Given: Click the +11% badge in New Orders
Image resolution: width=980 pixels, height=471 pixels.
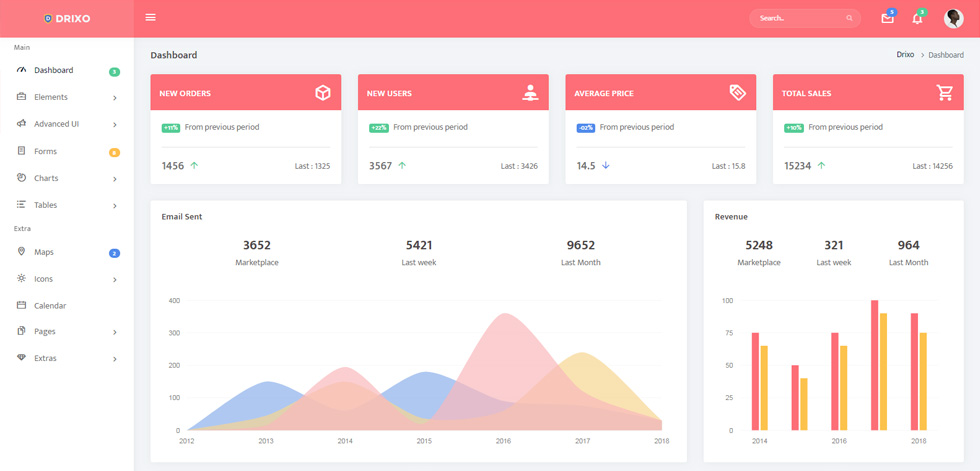Looking at the screenshot, I should click(x=171, y=127).
